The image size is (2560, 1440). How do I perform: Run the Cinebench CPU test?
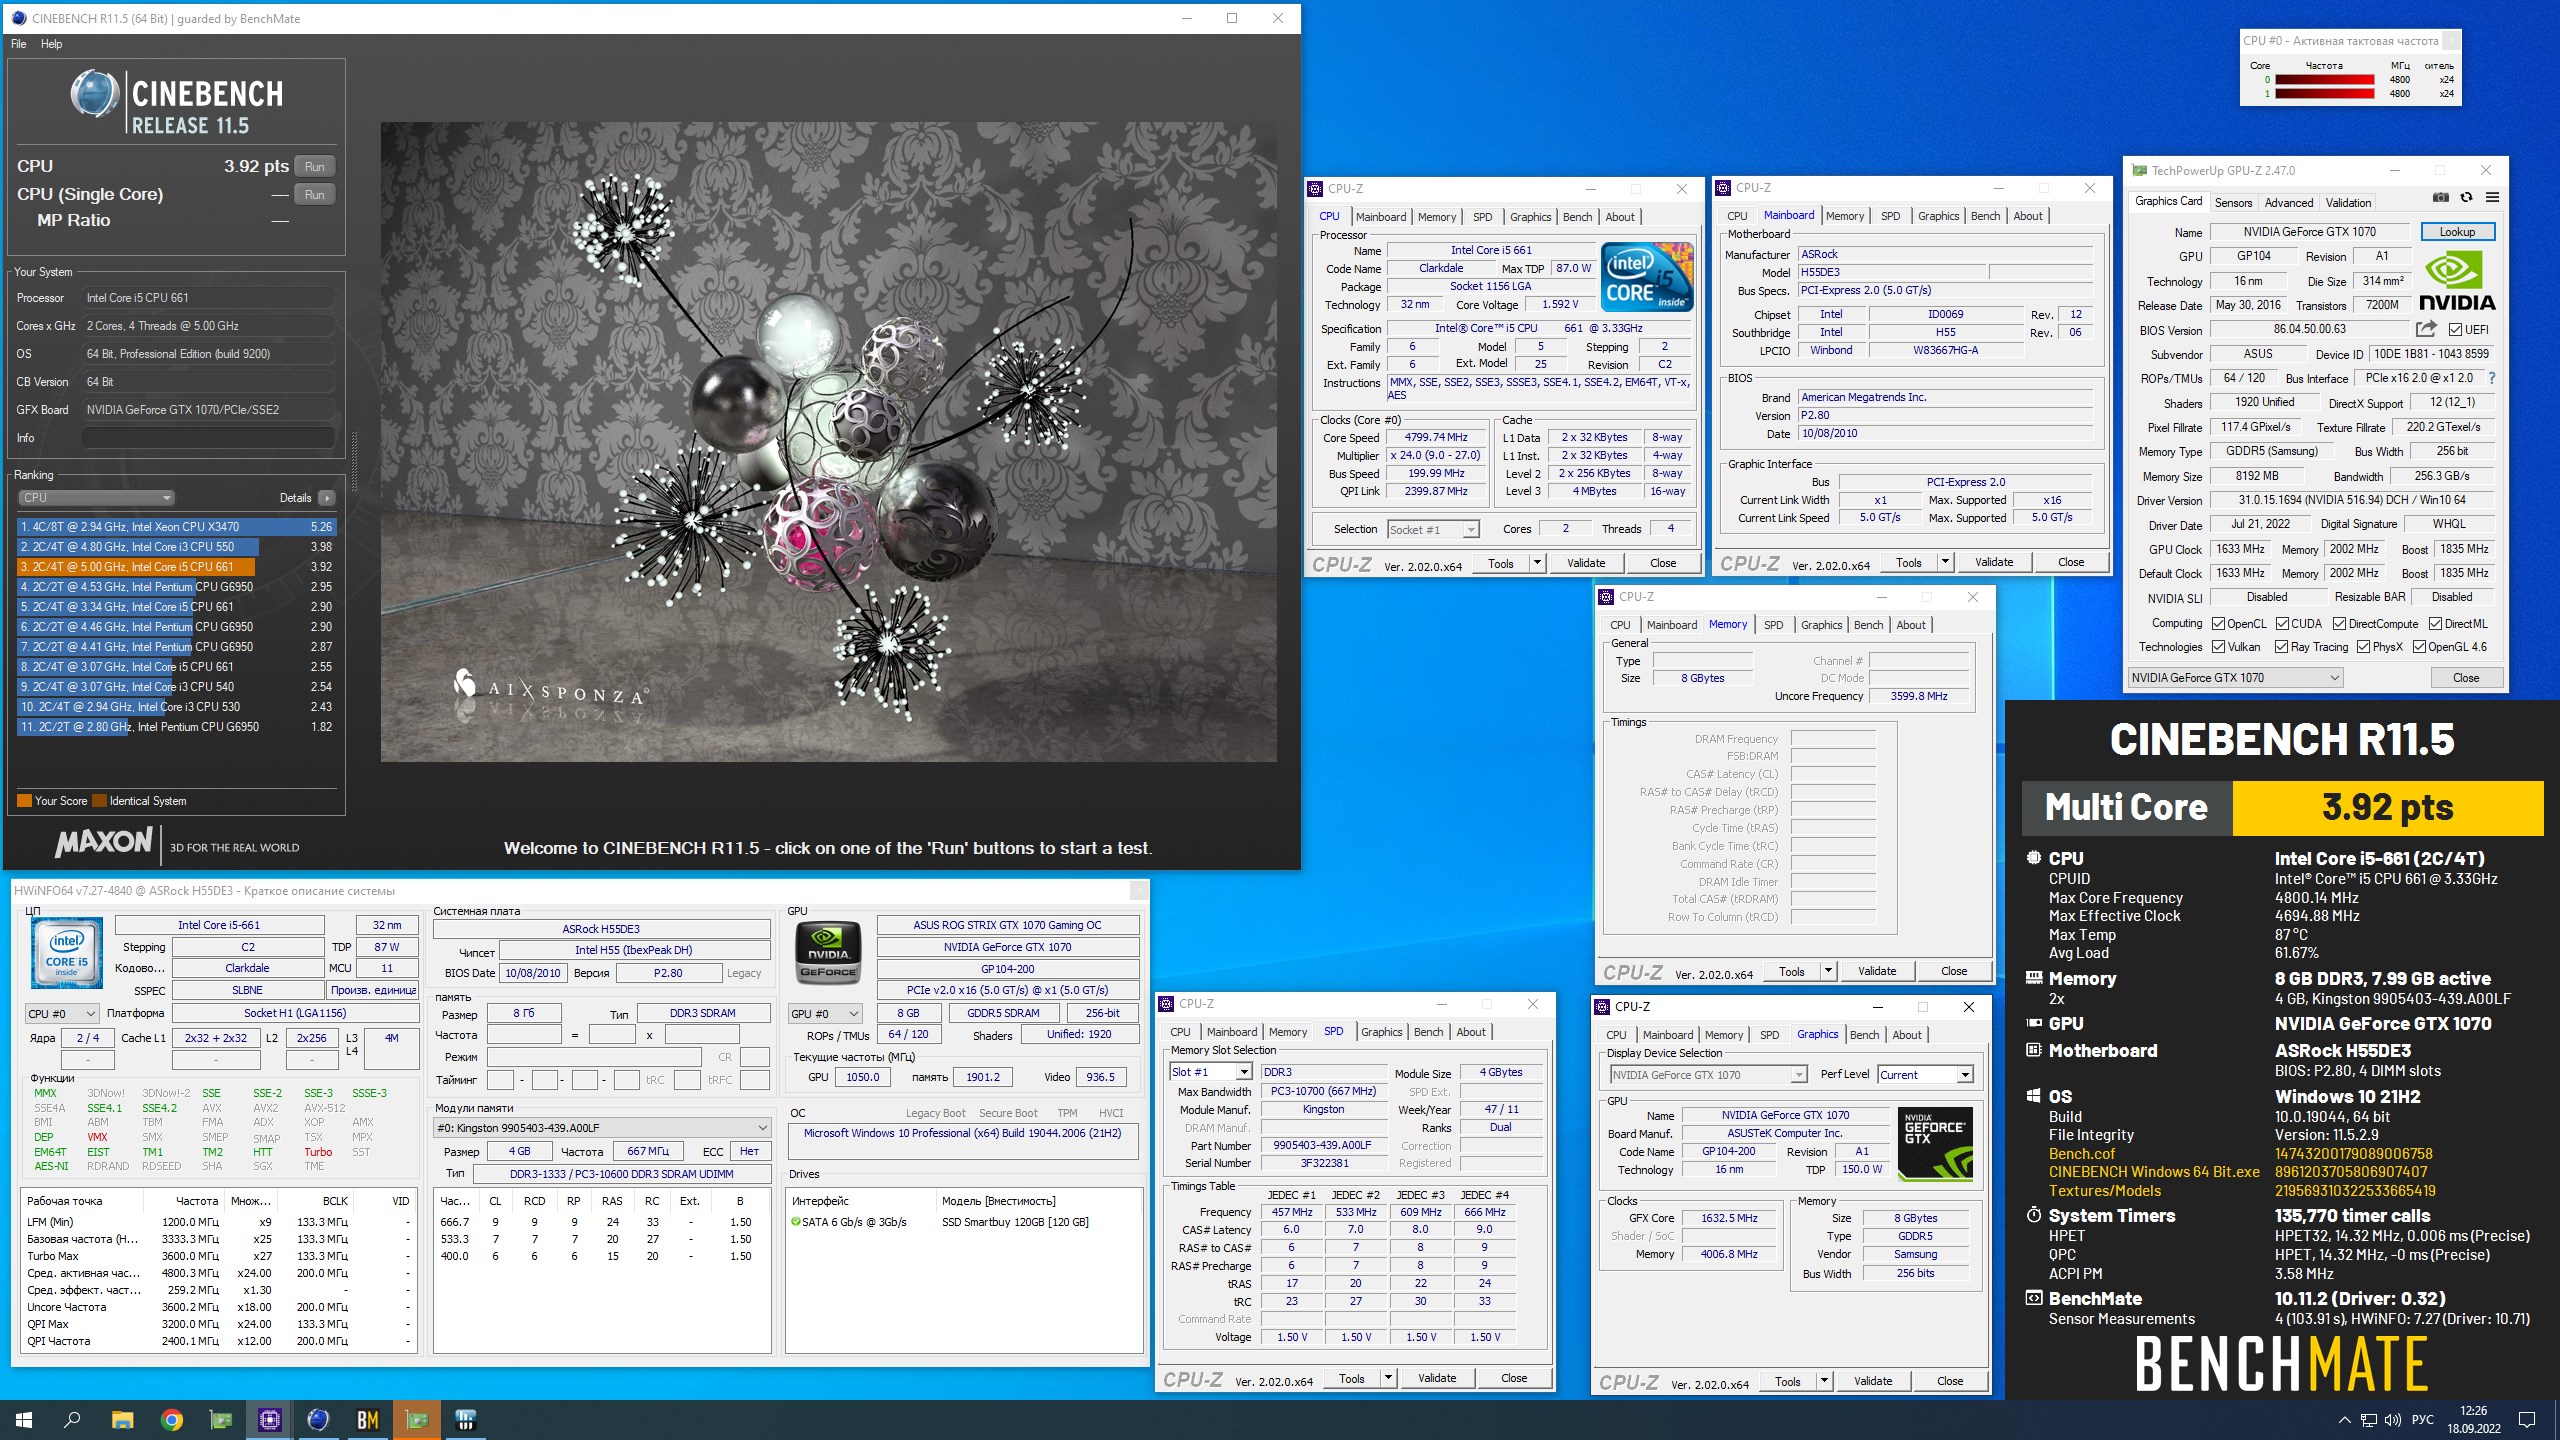[x=314, y=167]
